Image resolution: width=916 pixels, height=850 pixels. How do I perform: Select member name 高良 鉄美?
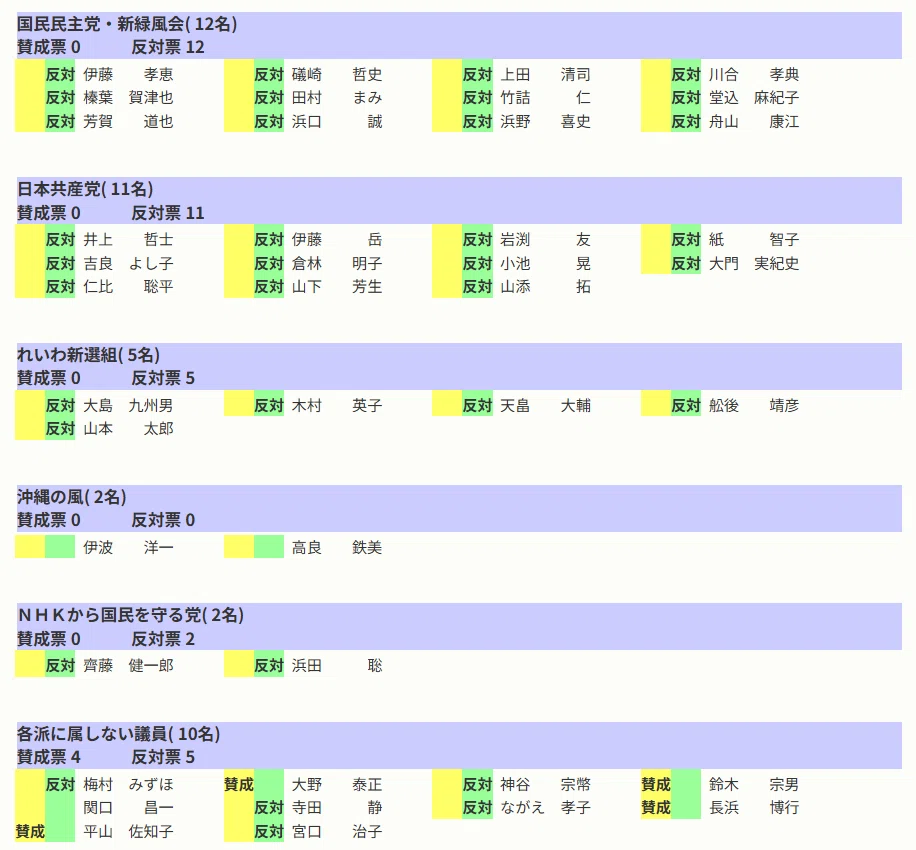click(336, 547)
